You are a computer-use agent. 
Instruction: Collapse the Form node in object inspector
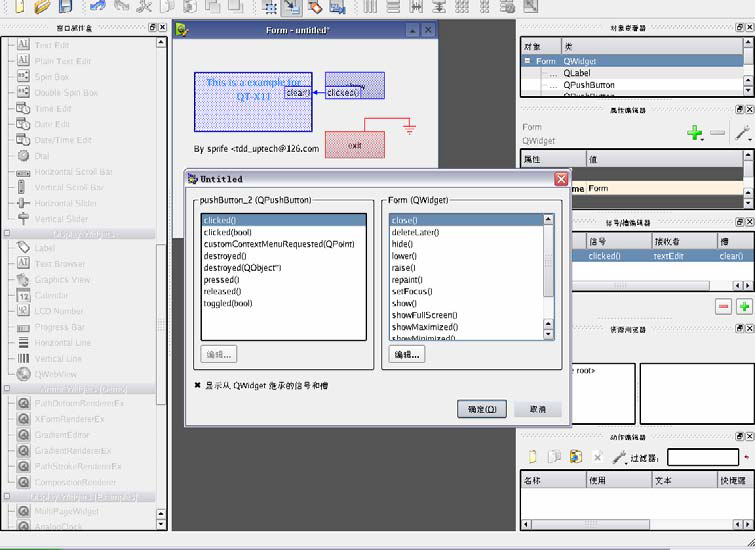click(528, 61)
